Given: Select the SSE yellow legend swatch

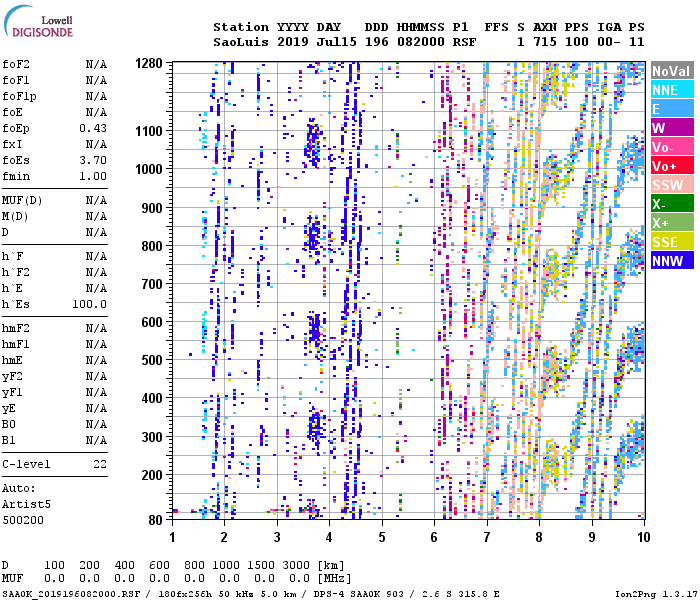Looking at the screenshot, I should (672, 242).
